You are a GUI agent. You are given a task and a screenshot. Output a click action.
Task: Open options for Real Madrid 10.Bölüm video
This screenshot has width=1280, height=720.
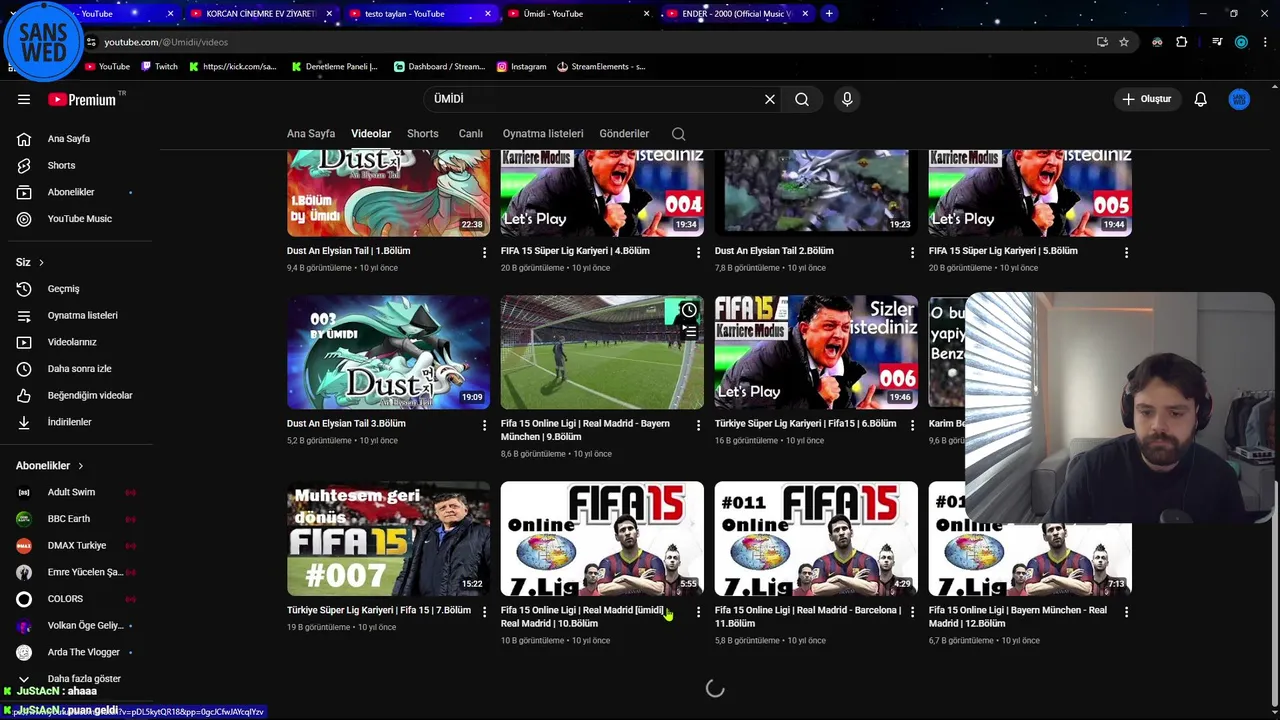tap(699, 612)
